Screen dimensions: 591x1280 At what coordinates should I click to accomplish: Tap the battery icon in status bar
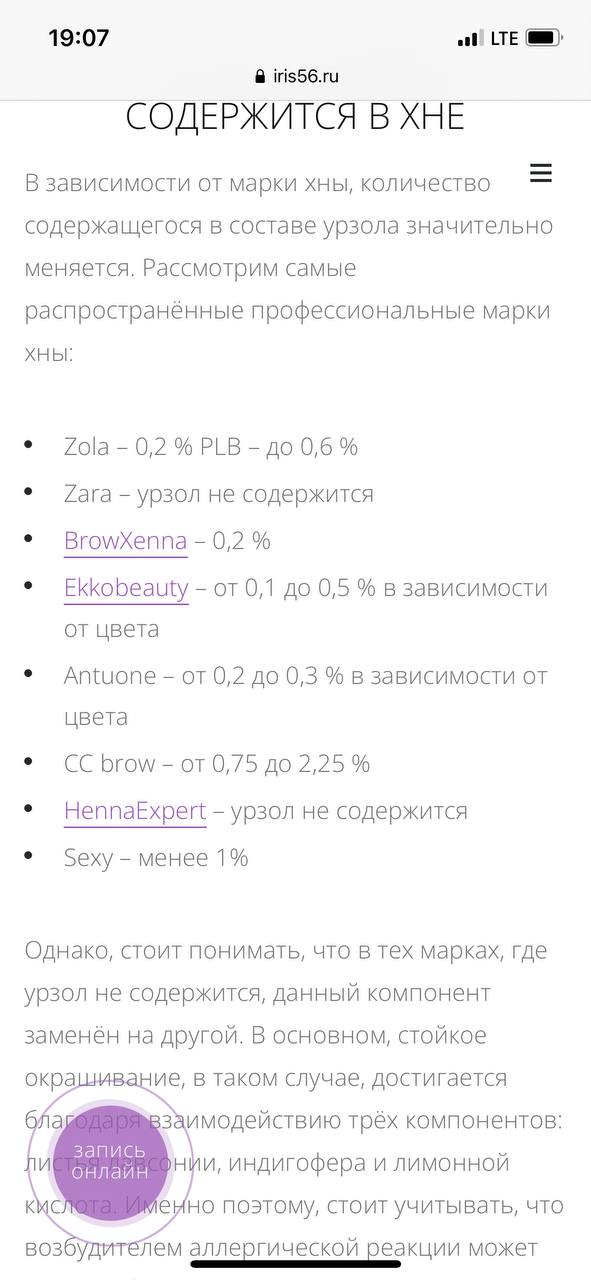544,38
